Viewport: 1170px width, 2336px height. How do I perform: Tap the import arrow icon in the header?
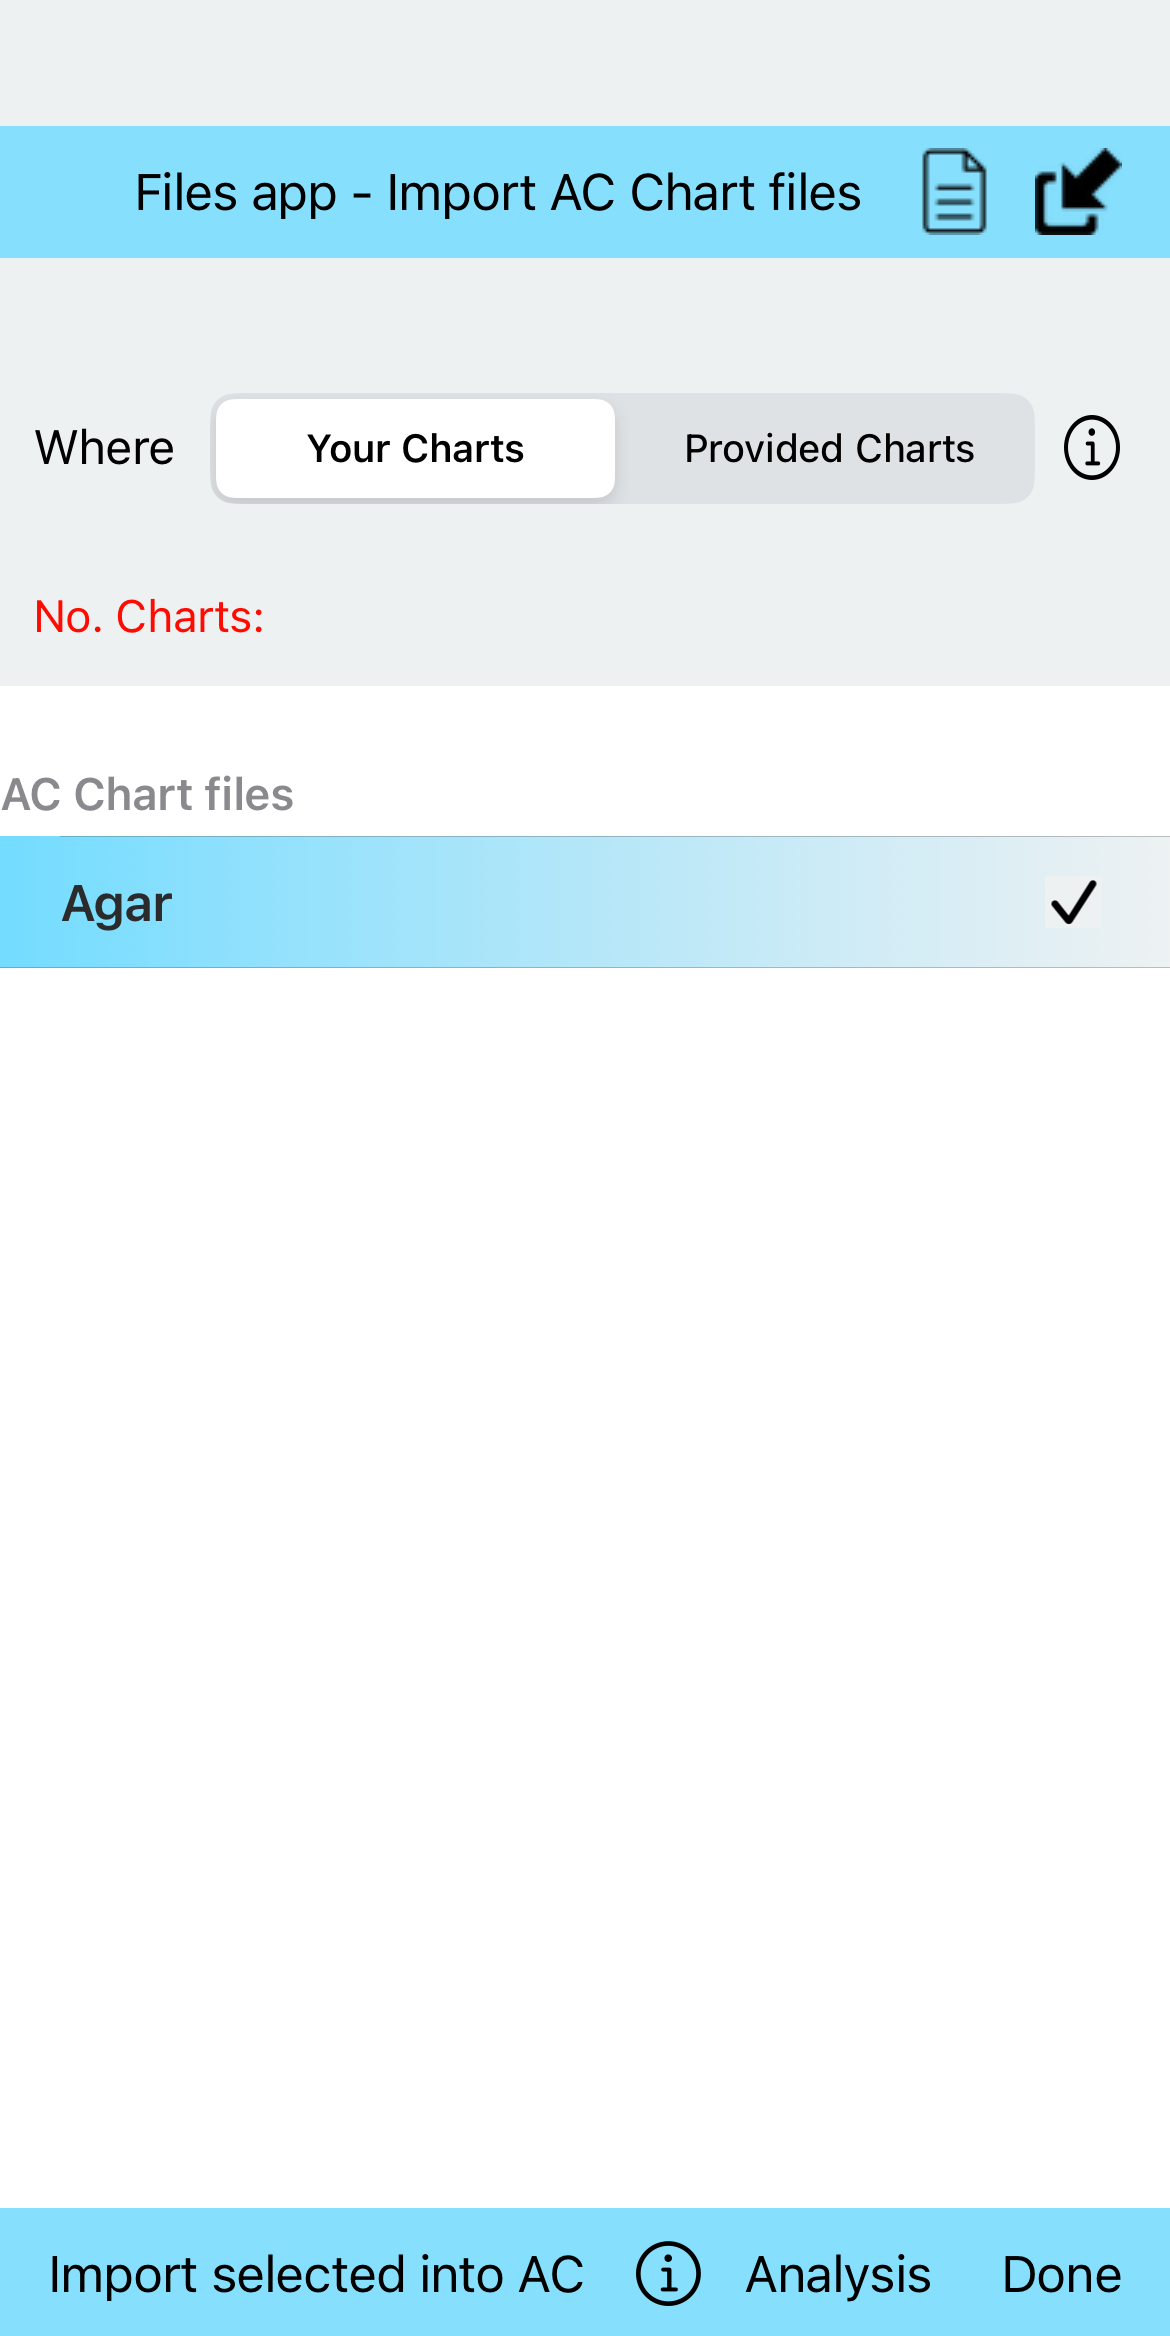tap(1077, 192)
